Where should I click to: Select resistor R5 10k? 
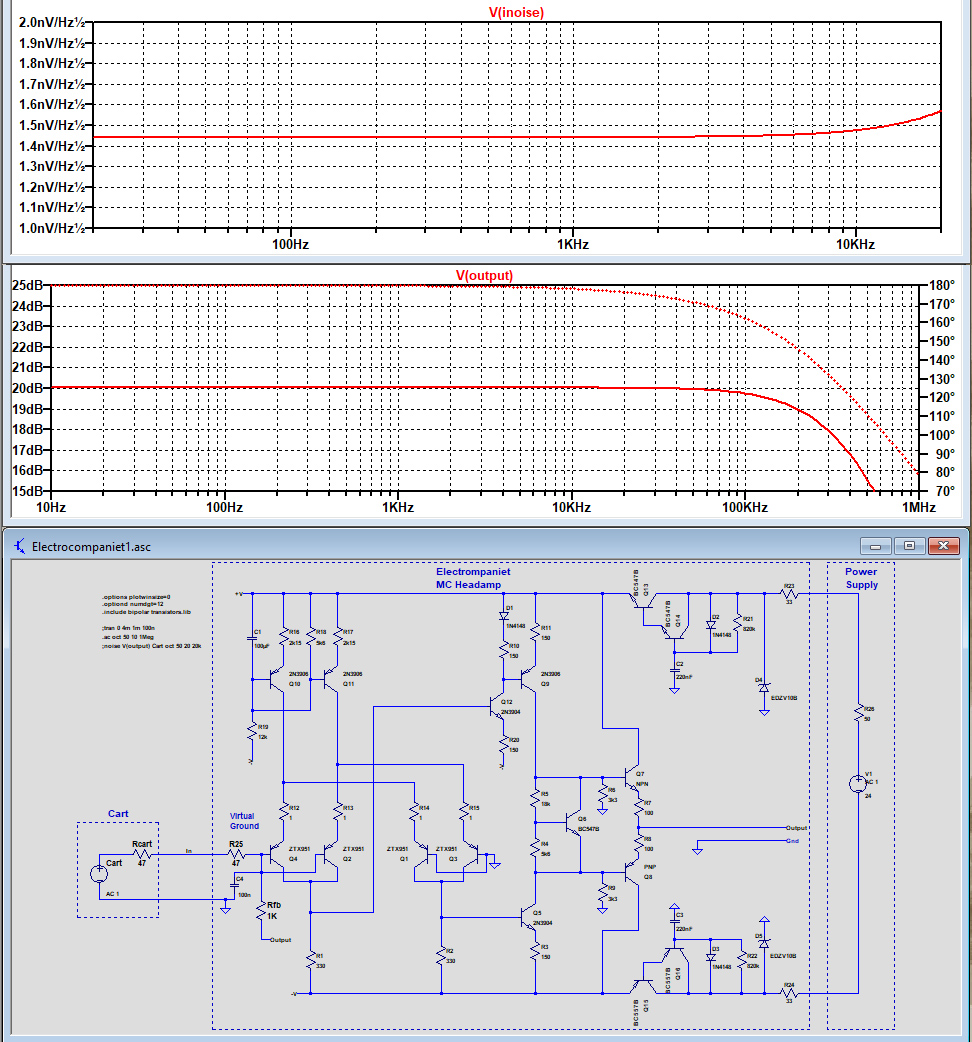[x=535, y=799]
